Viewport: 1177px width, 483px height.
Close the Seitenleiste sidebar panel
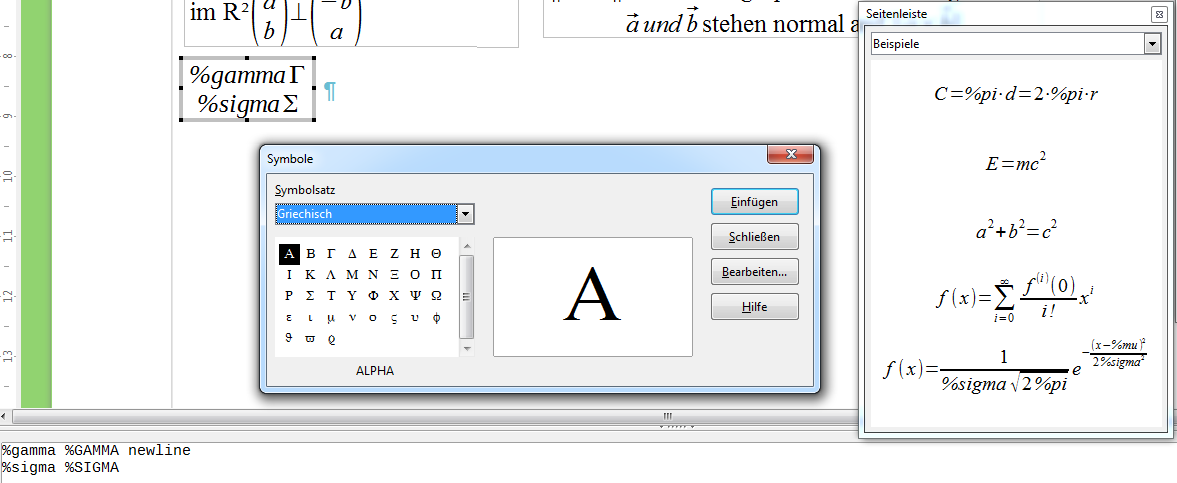pyautogui.click(x=1158, y=14)
